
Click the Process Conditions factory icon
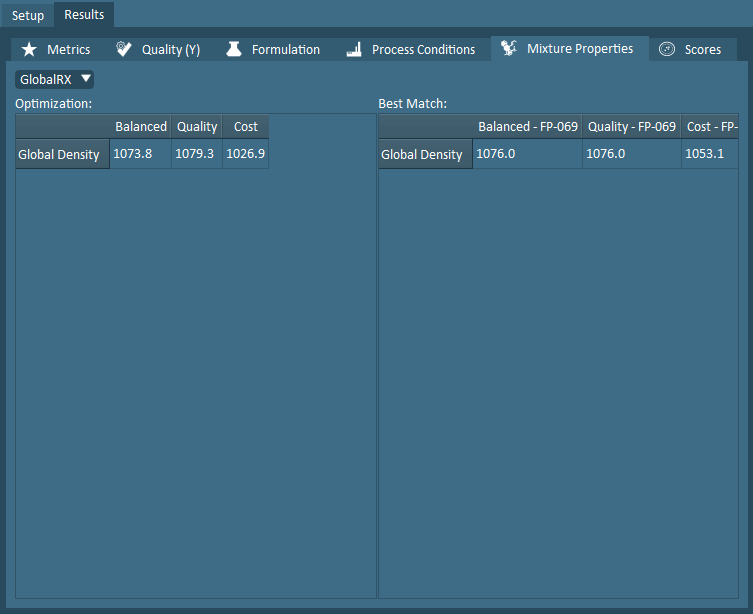(353, 49)
